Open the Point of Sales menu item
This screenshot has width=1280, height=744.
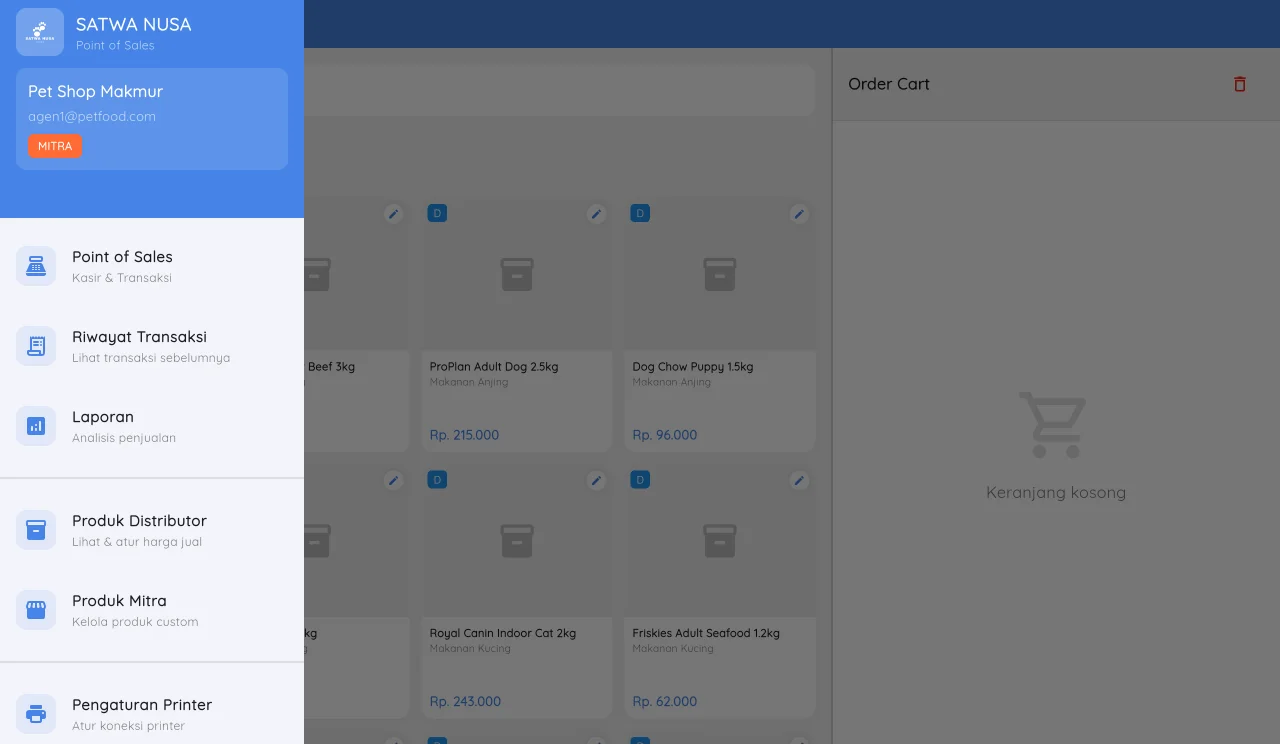click(x=152, y=266)
